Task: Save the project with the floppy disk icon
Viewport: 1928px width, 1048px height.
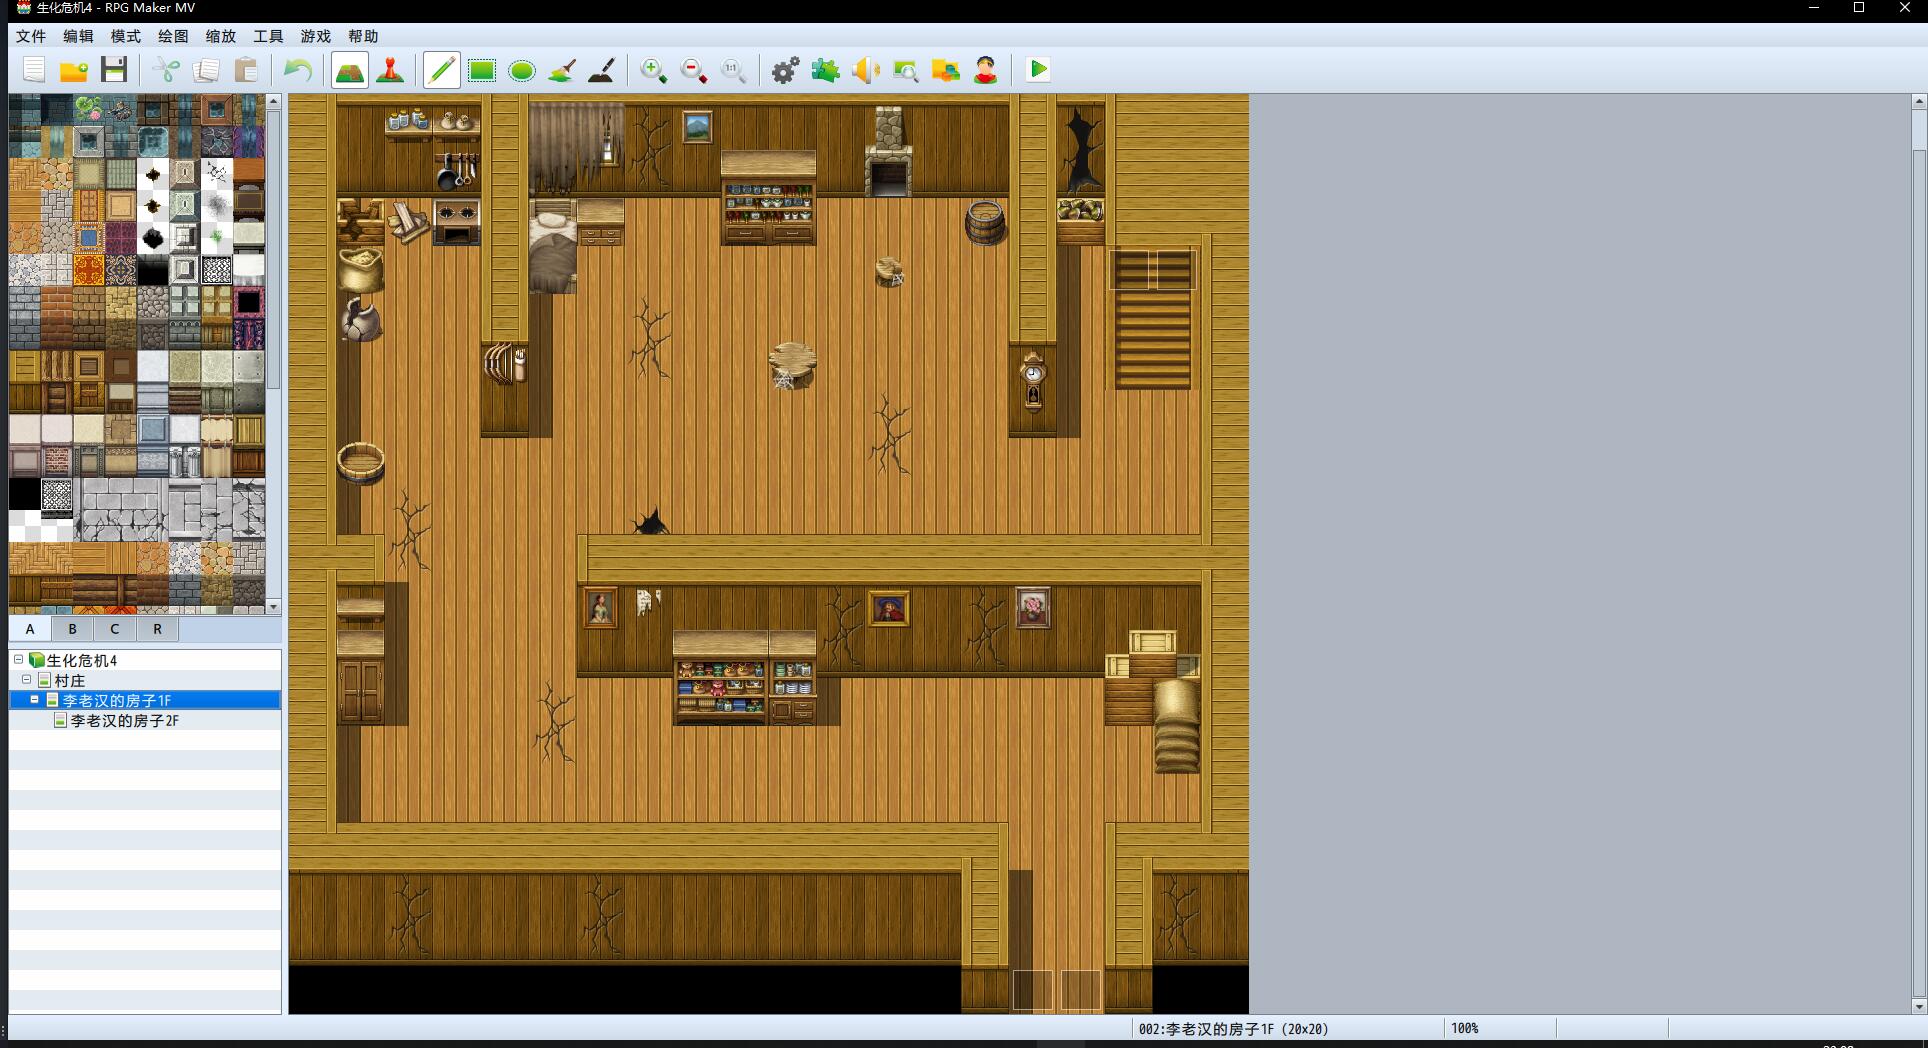Action: click(114, 70)
